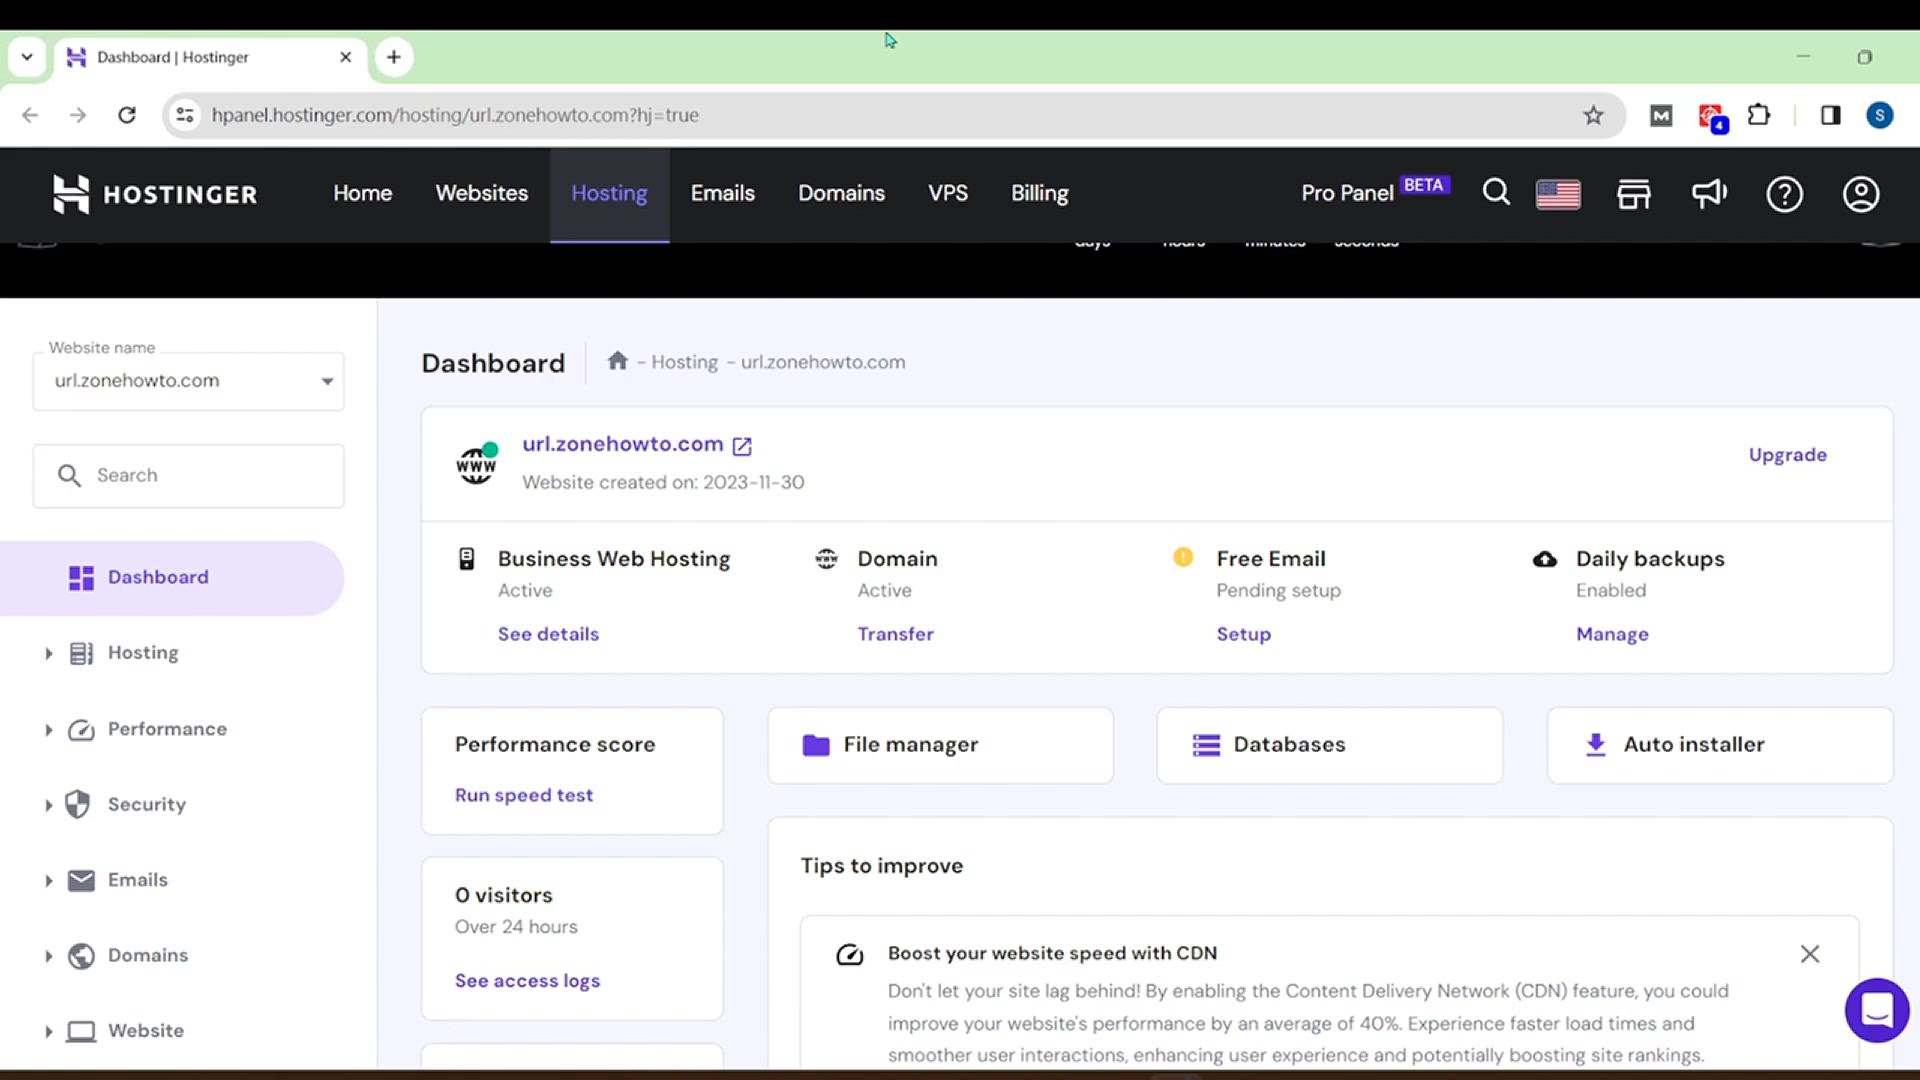Click the external link icon beside url.zonehowto.com
The width and height of the screenshot is (1920, 1080).
point(742,446)
